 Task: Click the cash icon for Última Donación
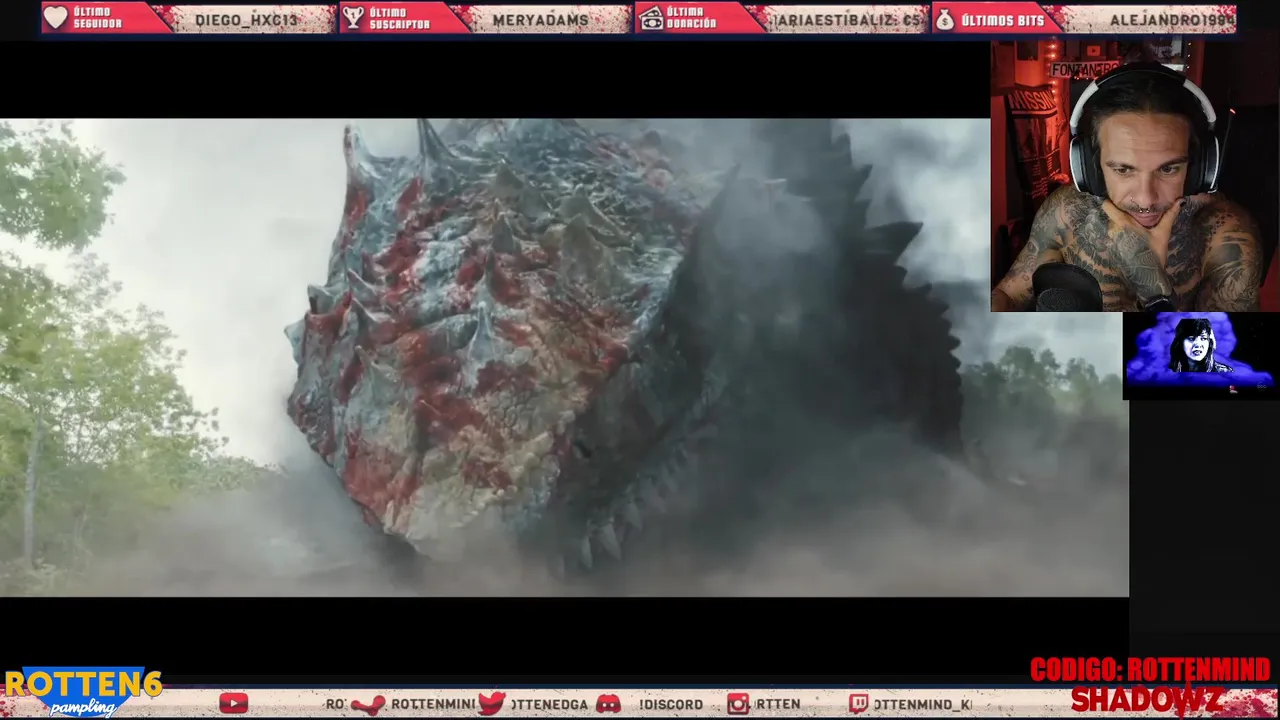click(x=651, y=18)
